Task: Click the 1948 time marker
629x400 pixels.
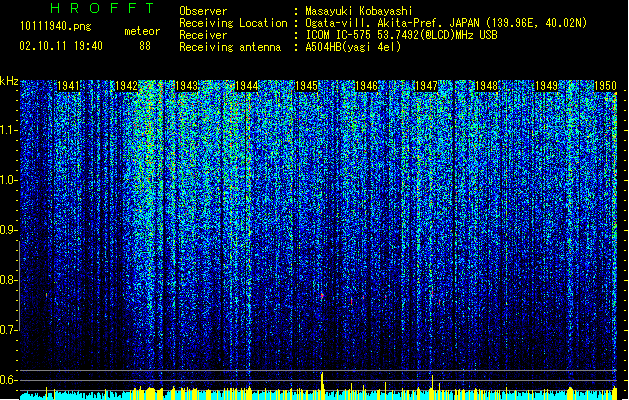Action: (486, 86)
